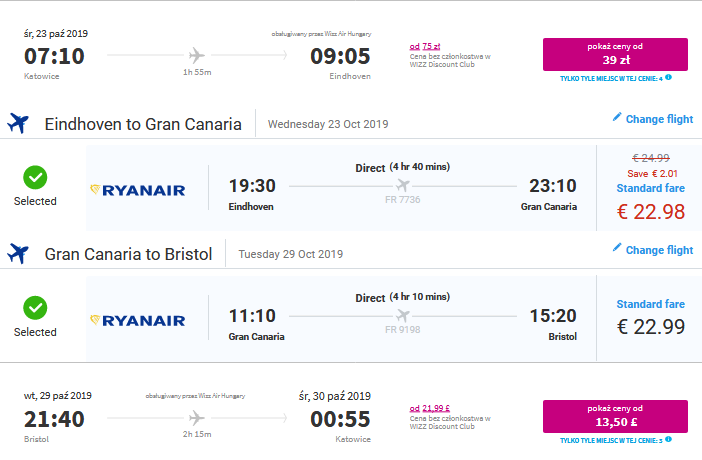Click the gray plane icon on the FR 7736 route line

(402, 185)
